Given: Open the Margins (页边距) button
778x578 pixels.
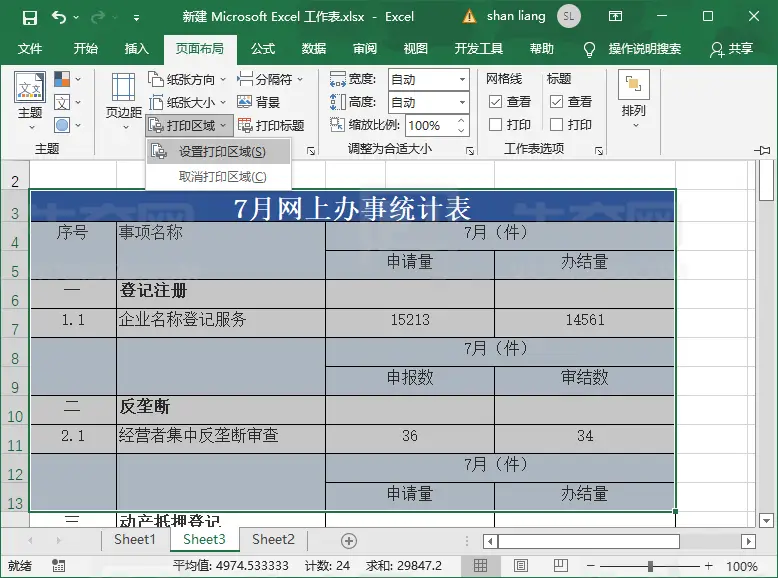Looking at the screenshot, I should pyautogui.click(x=124, y=101).
